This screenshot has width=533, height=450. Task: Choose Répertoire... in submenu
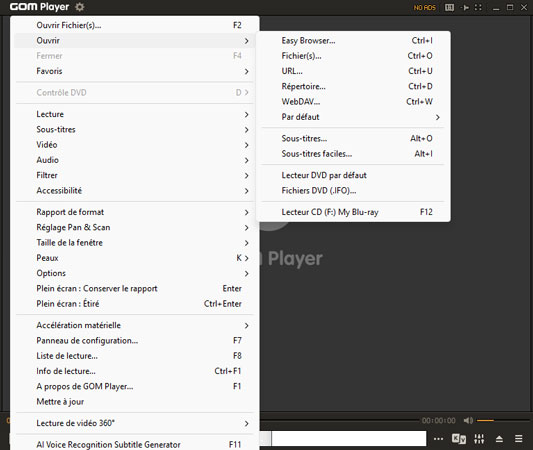pyautogui.click(x=353, y=86)
